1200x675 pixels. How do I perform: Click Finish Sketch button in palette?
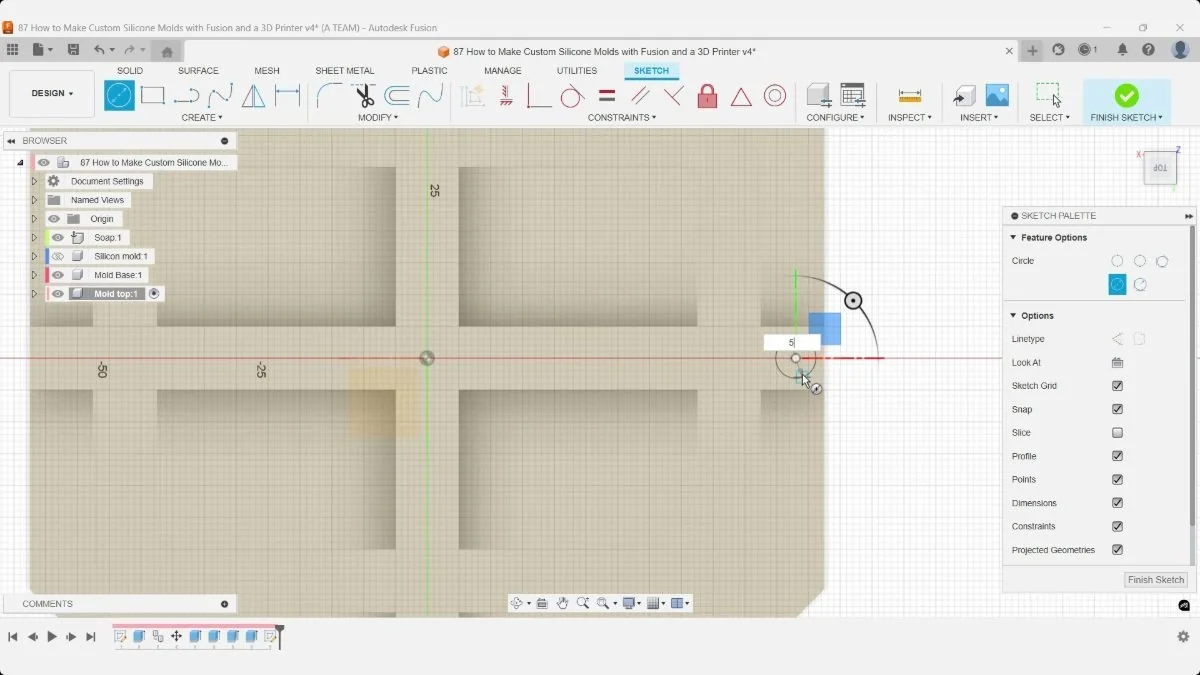tap(1155, 580)
